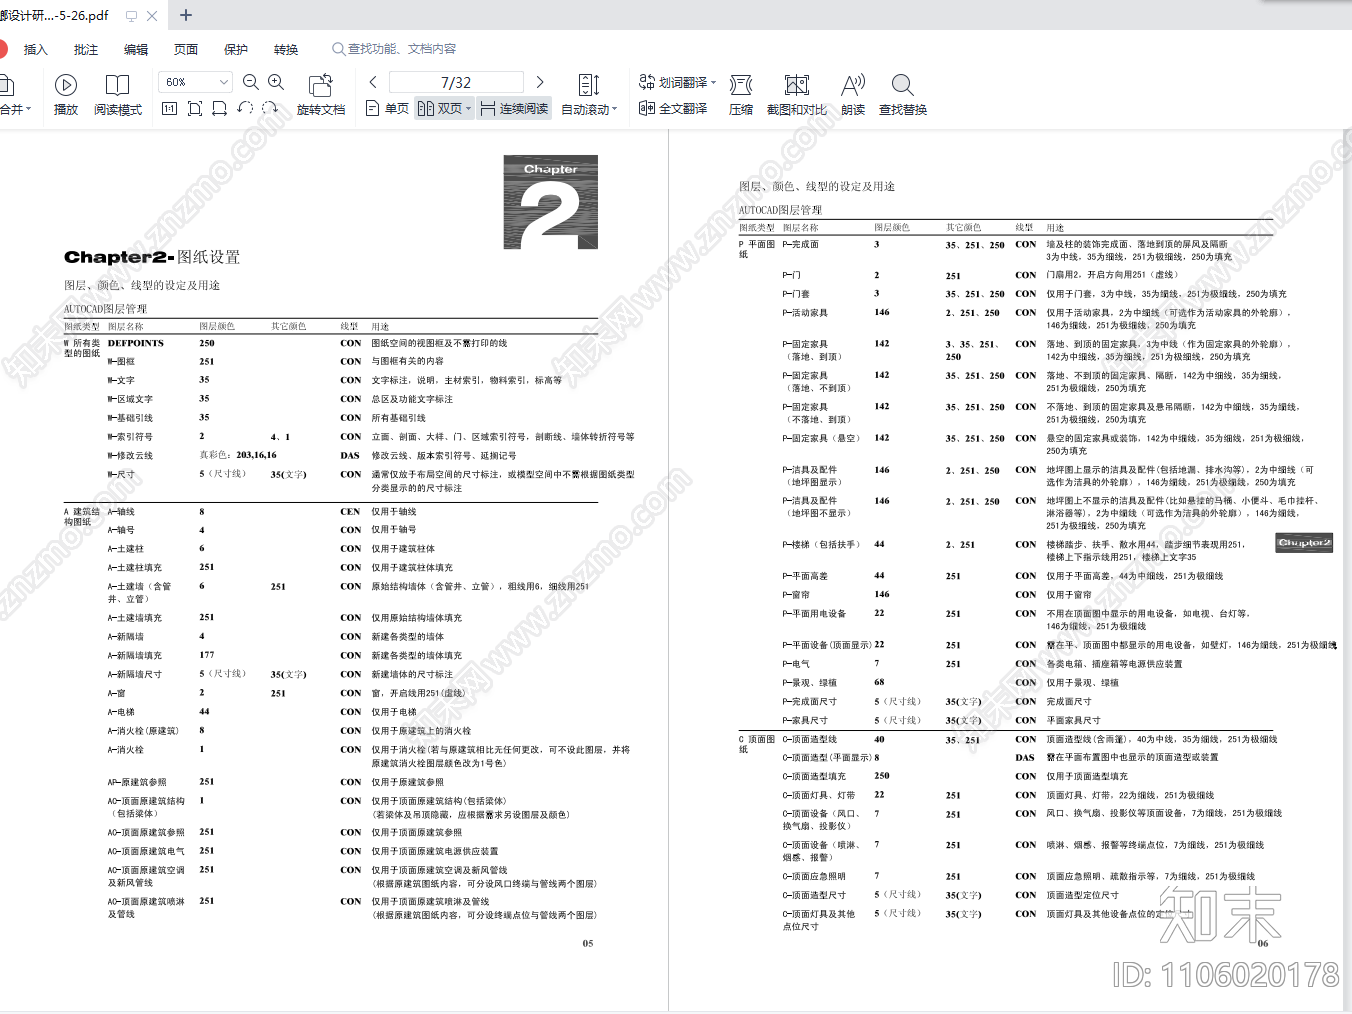Viewport: 1352px width, 1014px height.
Task: Open Merge (合并) dropdown arrow
Action: pos(29,109)
